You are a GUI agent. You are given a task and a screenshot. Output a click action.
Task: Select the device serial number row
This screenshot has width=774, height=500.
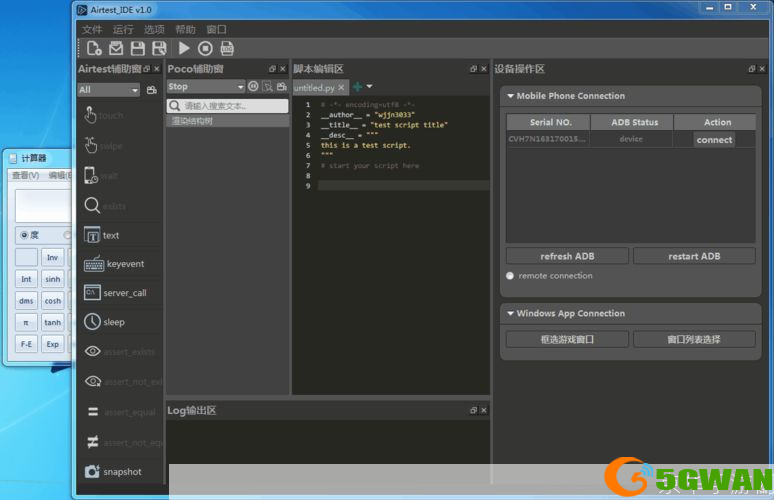pos(631,139)
